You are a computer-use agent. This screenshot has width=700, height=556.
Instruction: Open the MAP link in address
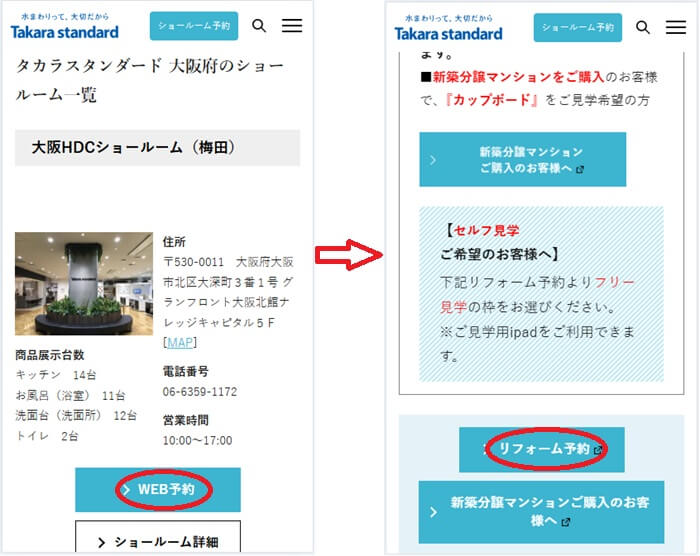tap(180, 343)
